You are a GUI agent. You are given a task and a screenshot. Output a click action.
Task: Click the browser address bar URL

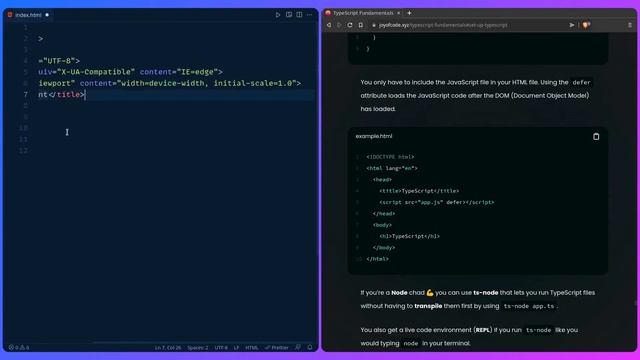443,25
